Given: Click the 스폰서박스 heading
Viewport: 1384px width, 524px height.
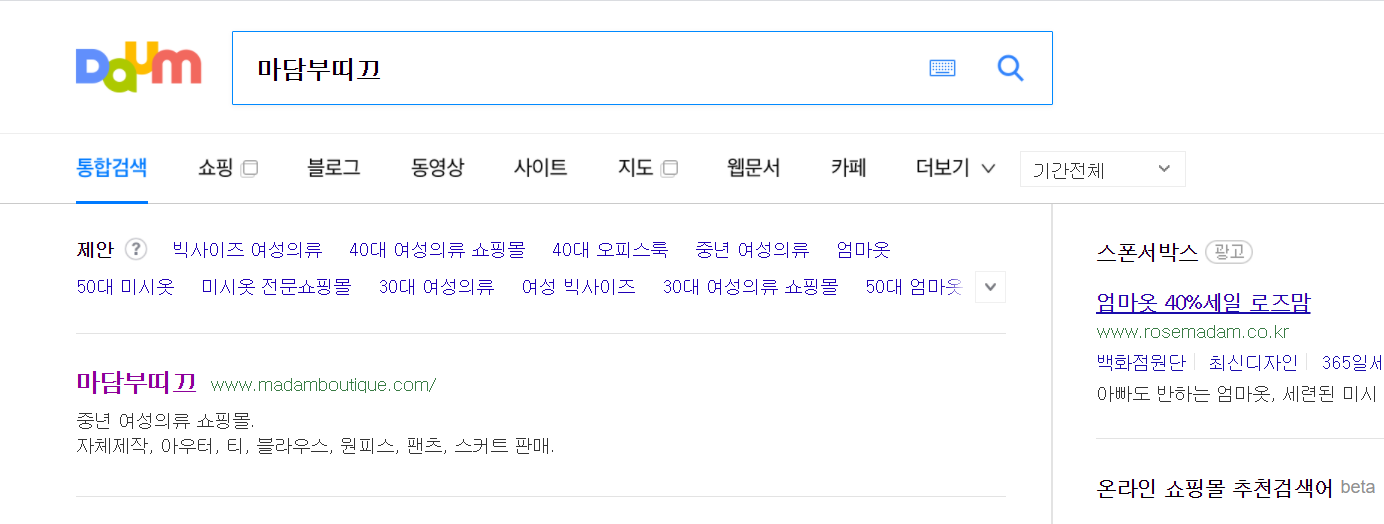Looking at the screenshot, I should tap(1147, 252).
